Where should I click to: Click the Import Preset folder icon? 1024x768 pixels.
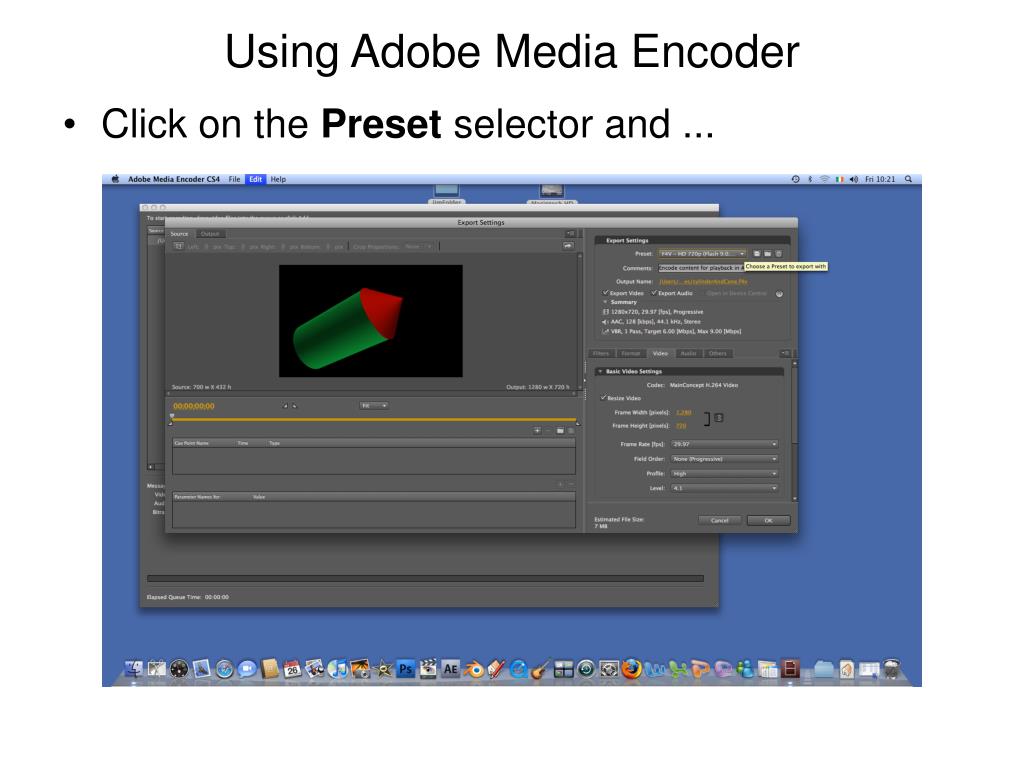click(x=768, y=253)
